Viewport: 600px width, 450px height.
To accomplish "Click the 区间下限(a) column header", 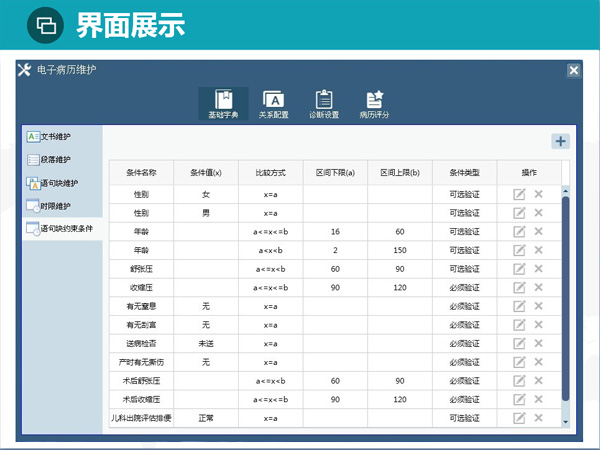I will [x=335, y=173].
